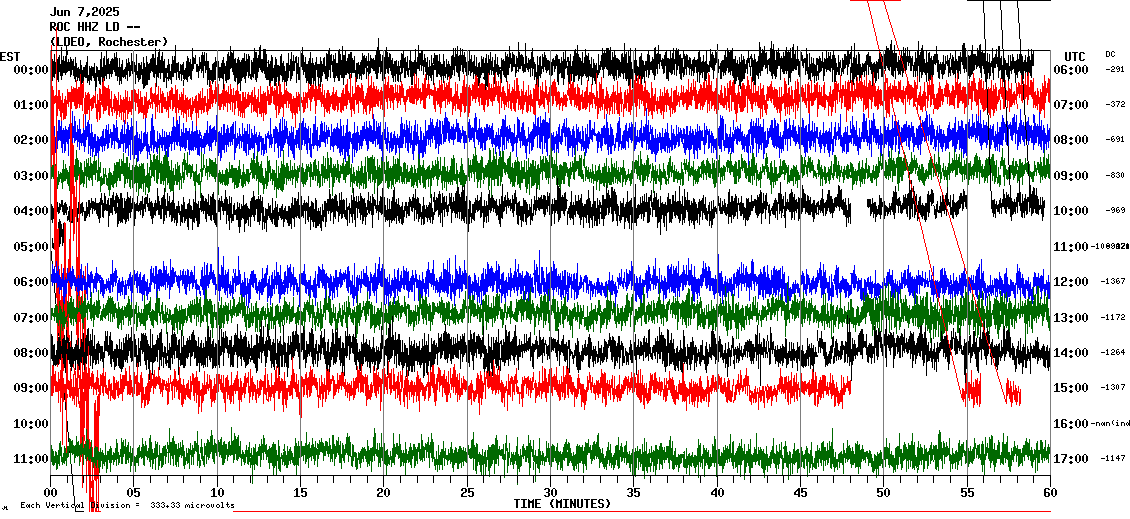
Task: Click the 30 minute tick label
Action: (x=550, y=492)
